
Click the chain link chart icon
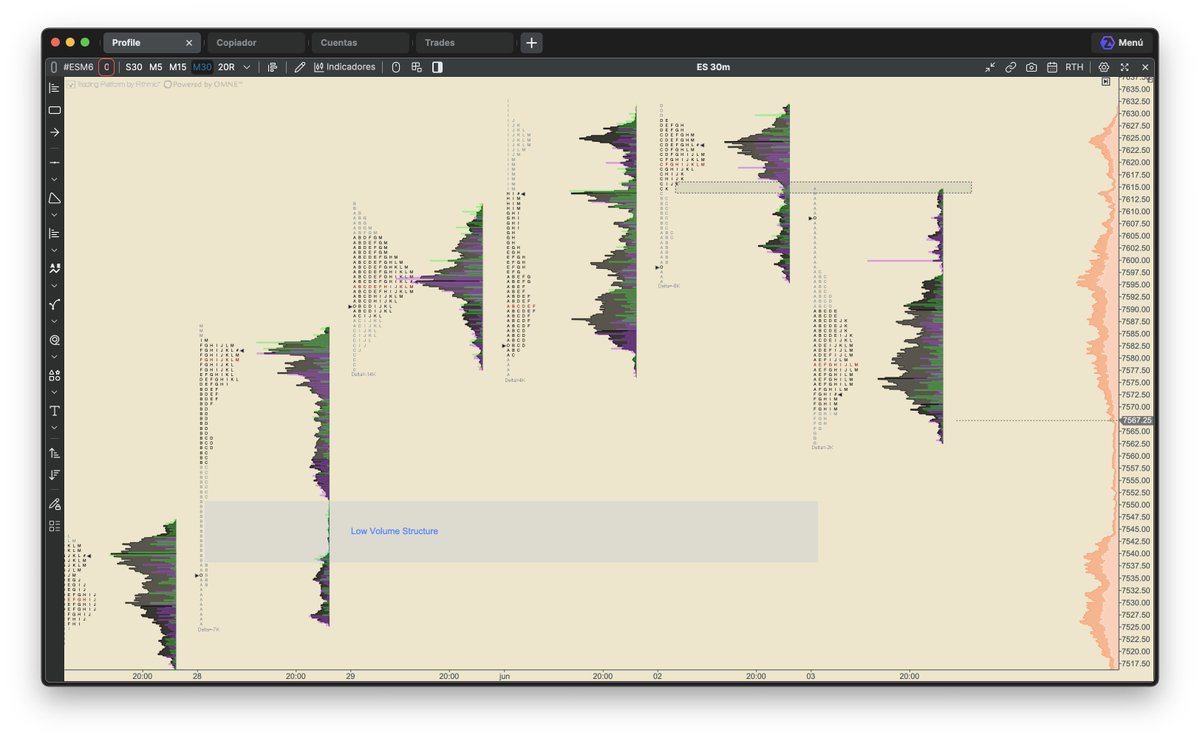[1010, 67]
